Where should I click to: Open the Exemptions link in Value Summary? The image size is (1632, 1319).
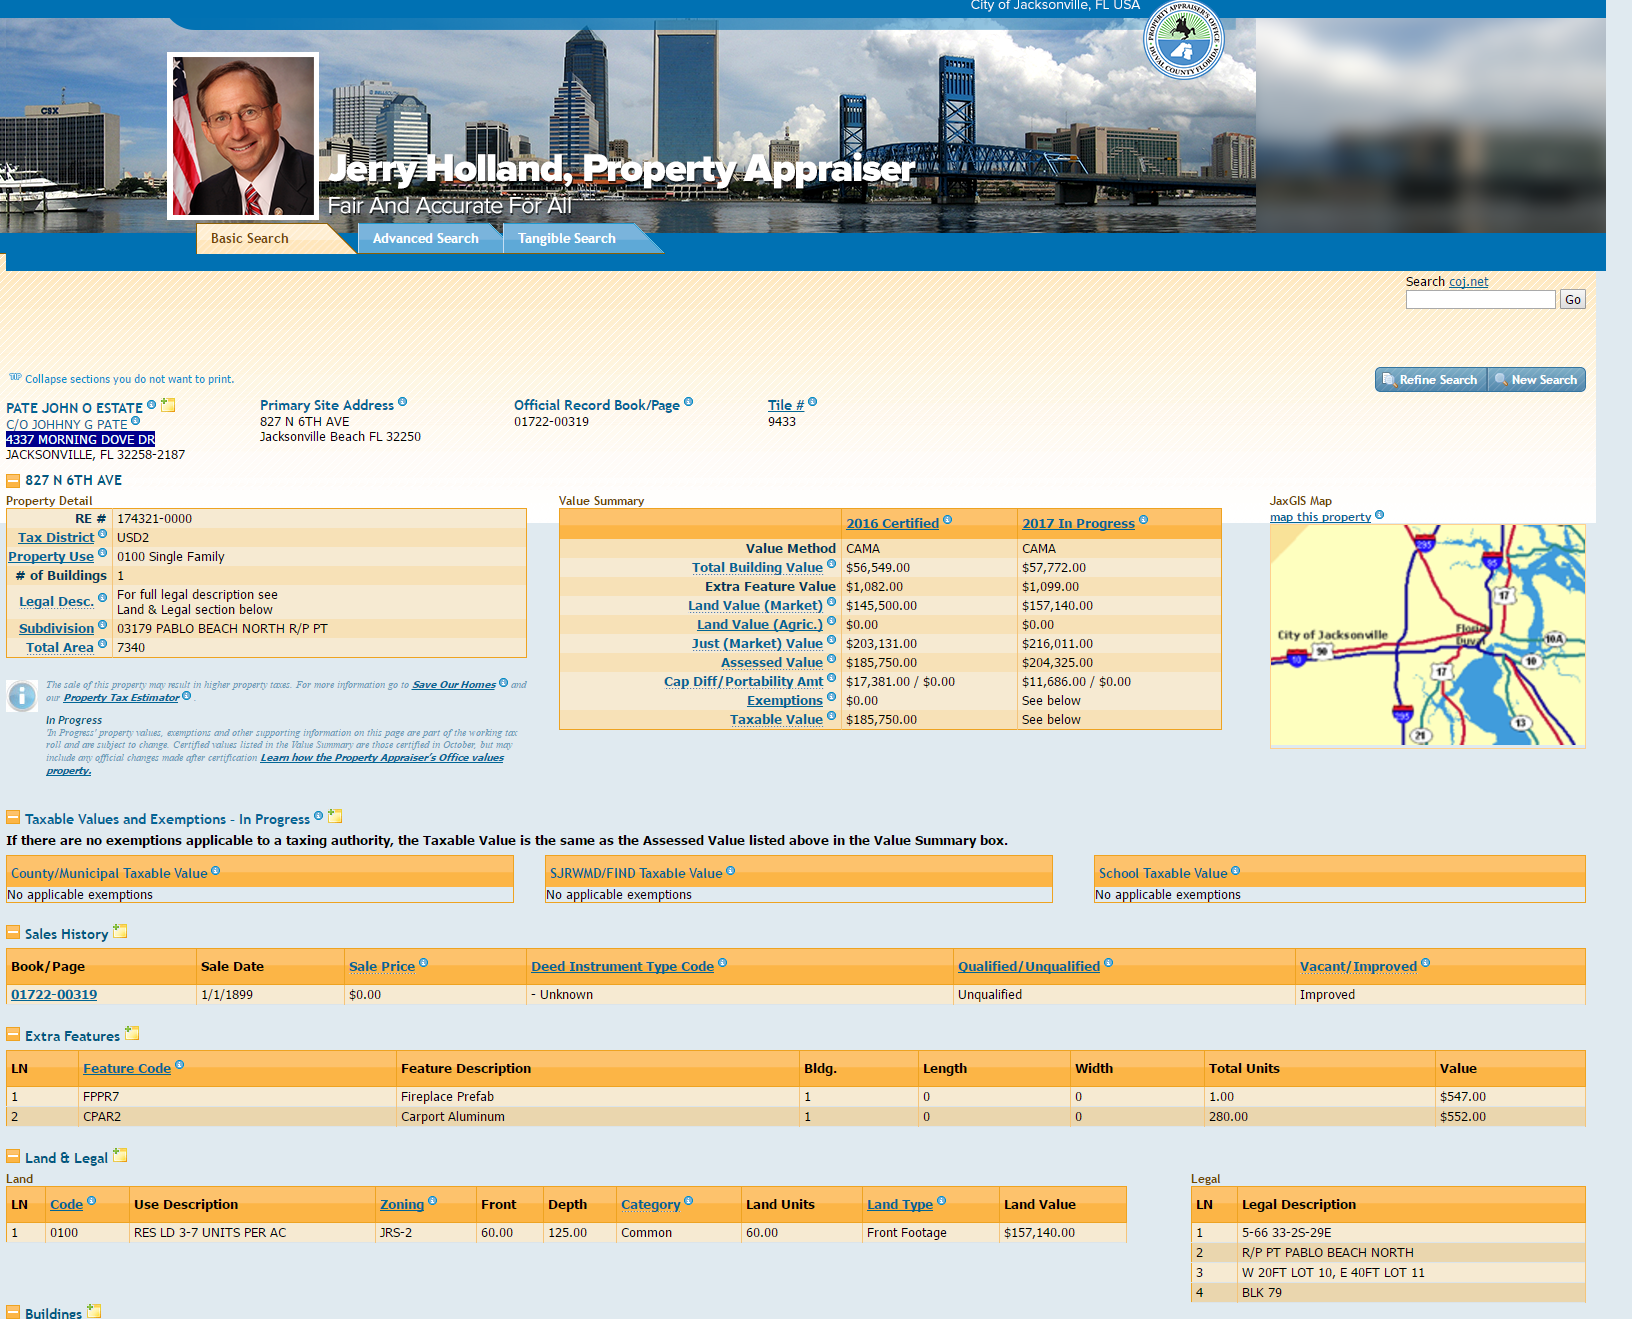point(785,701)
